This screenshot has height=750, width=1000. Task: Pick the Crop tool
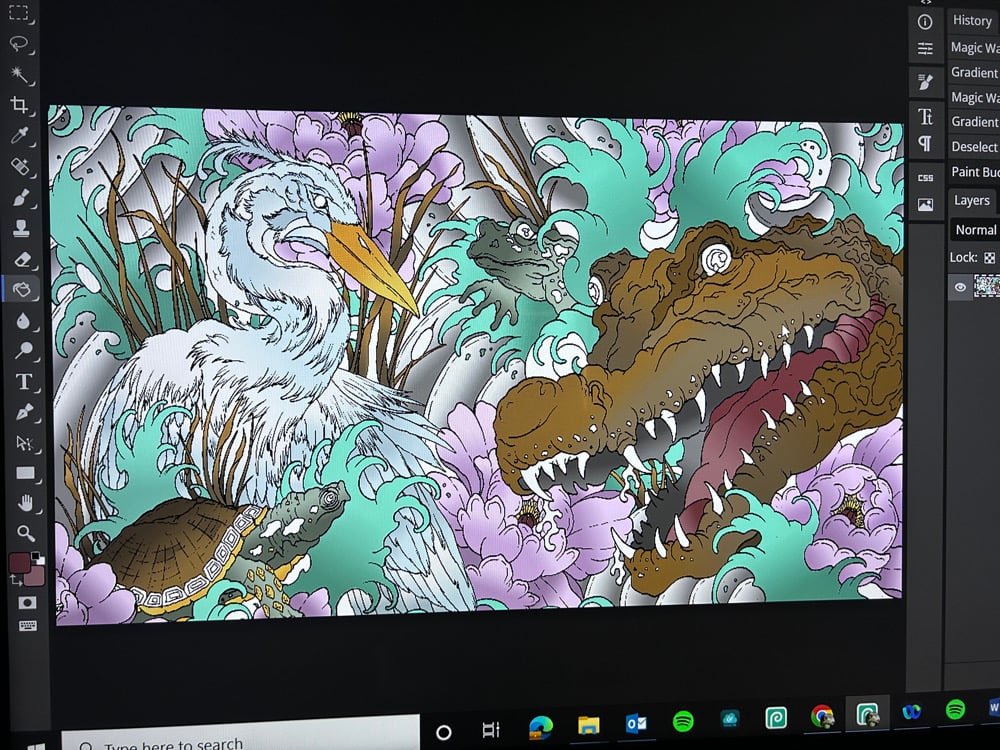tap(19, 105)
